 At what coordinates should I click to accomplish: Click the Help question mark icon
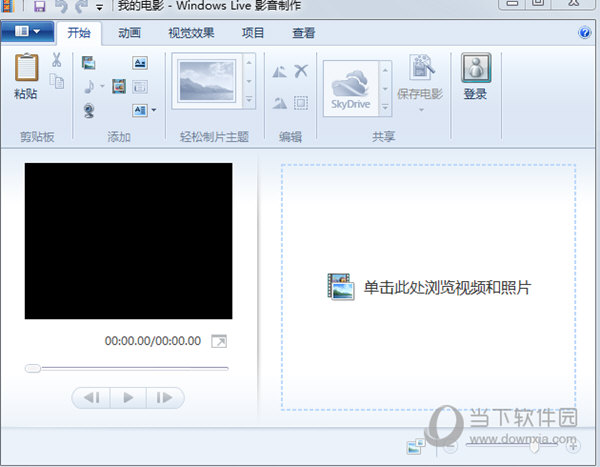click(x=584, y=33)
